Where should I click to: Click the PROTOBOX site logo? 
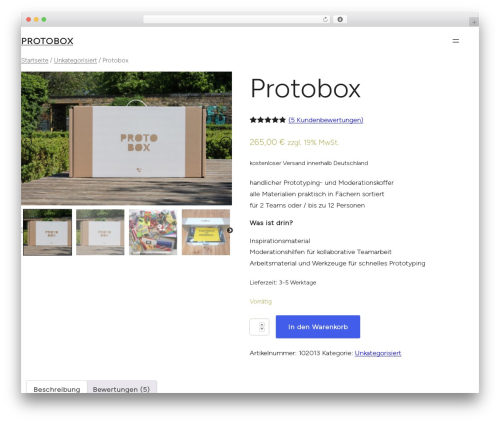(47, 41)
